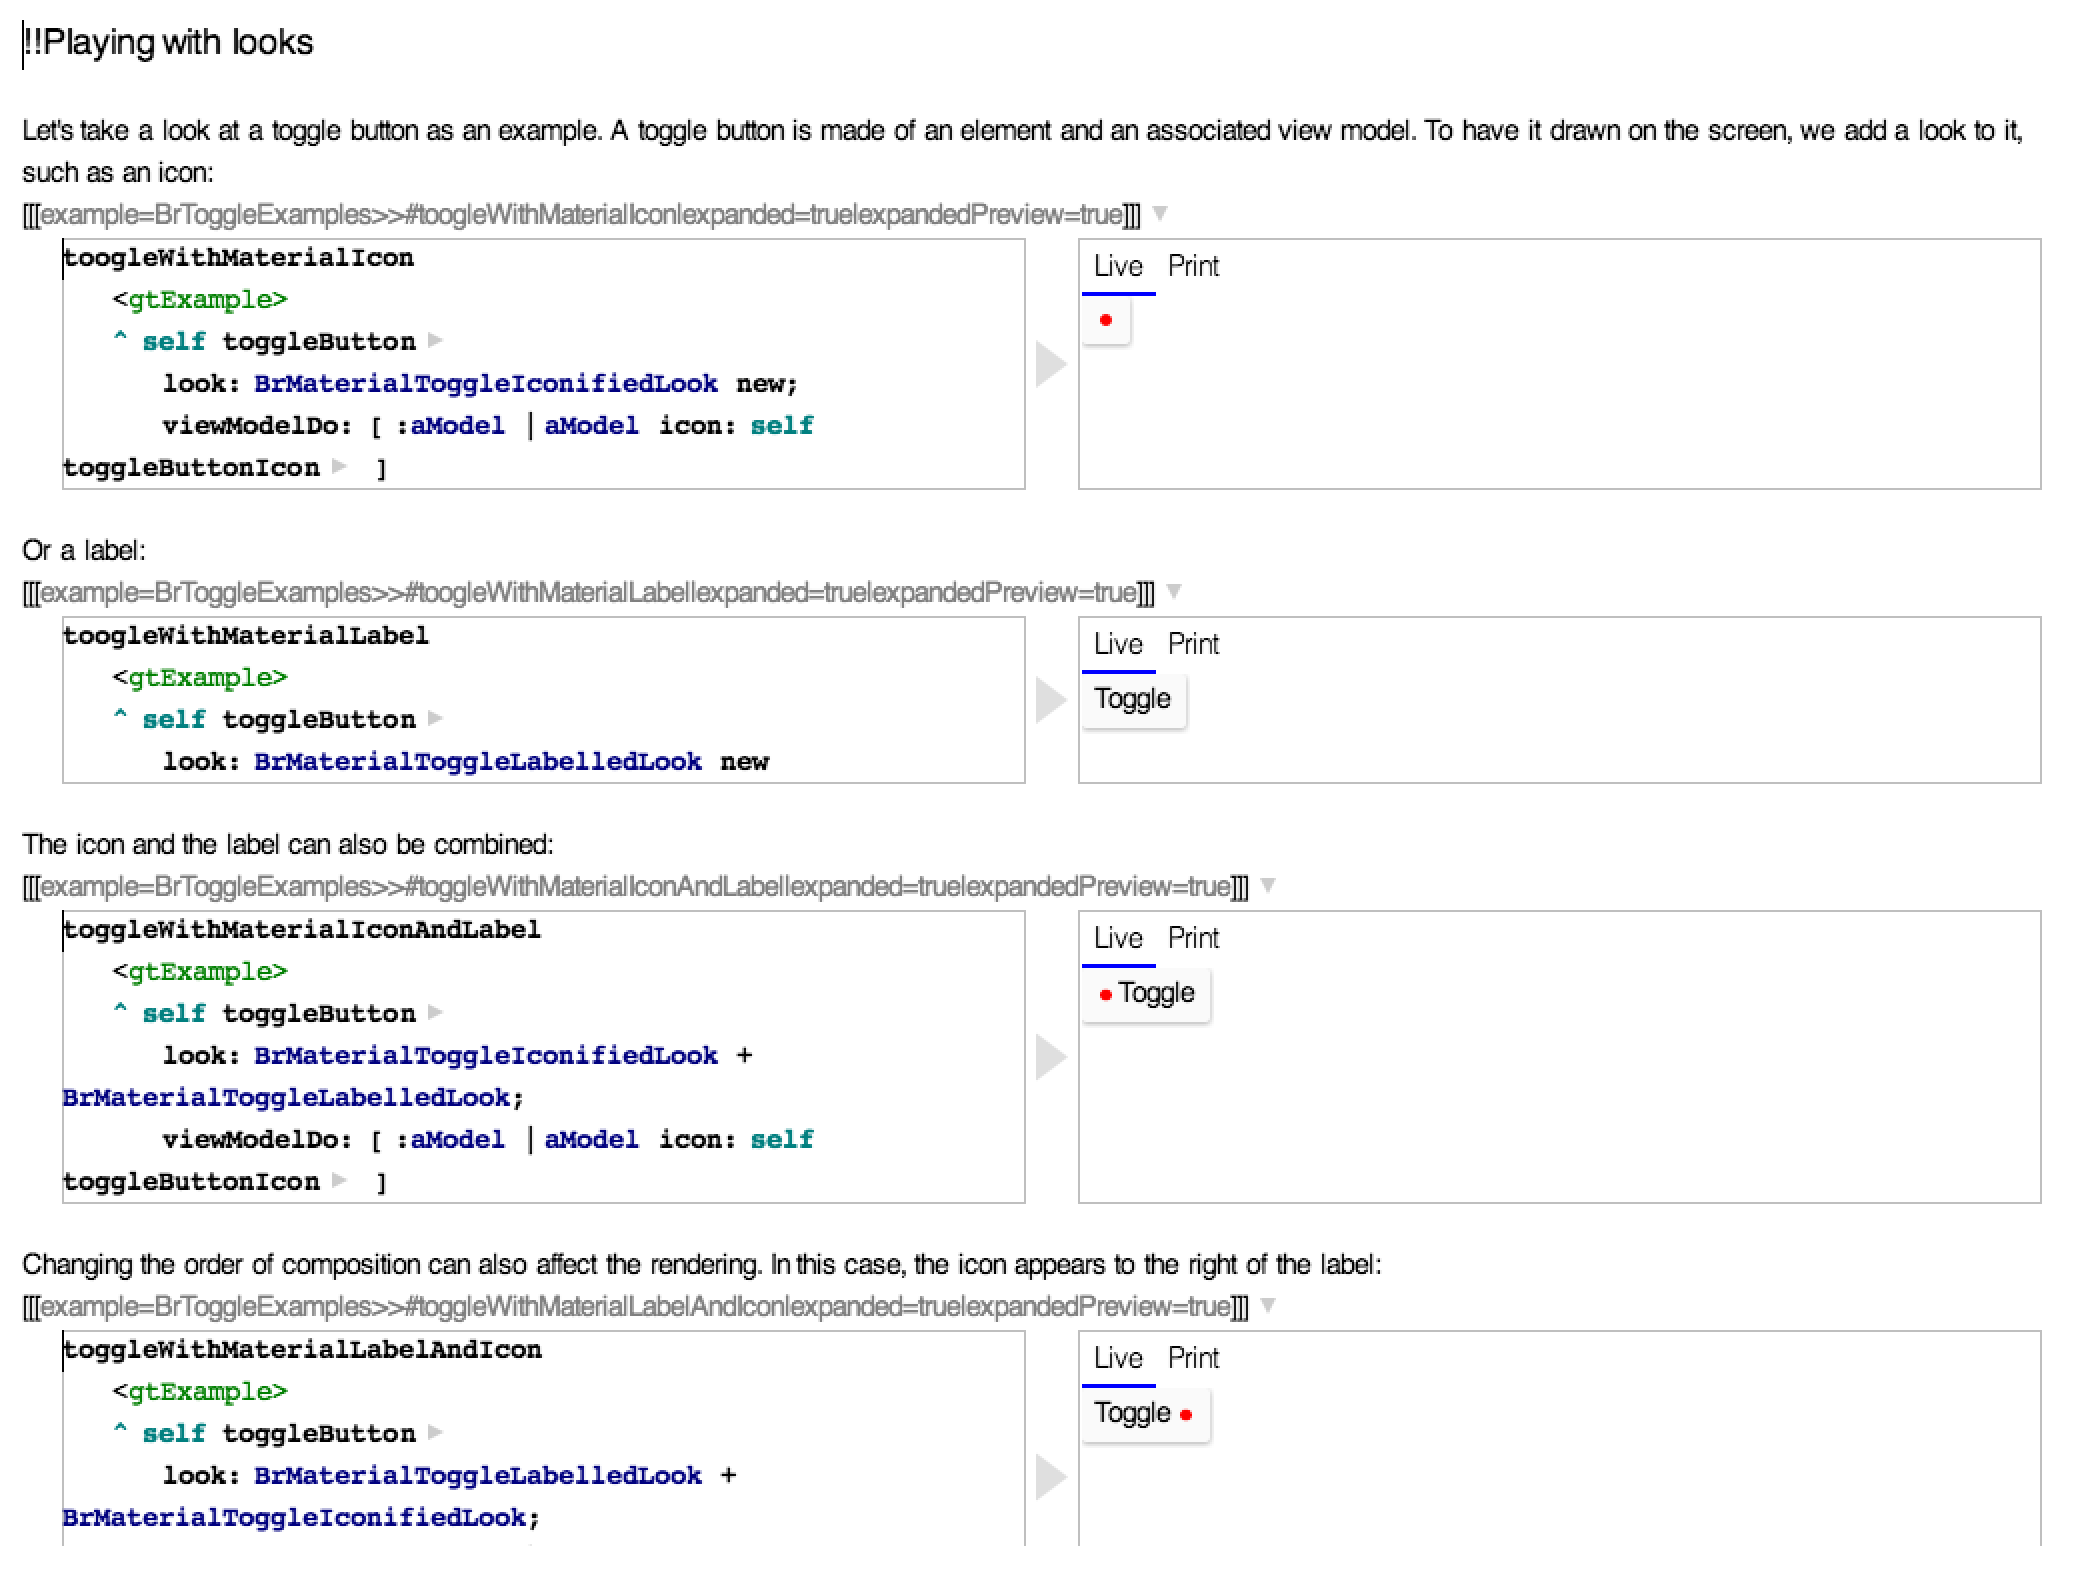Run toggleWithMaterialLabelAndIcon example play arrow
The height and width of the screenshot is (1572, 2082).
tap(1050, 1477)
